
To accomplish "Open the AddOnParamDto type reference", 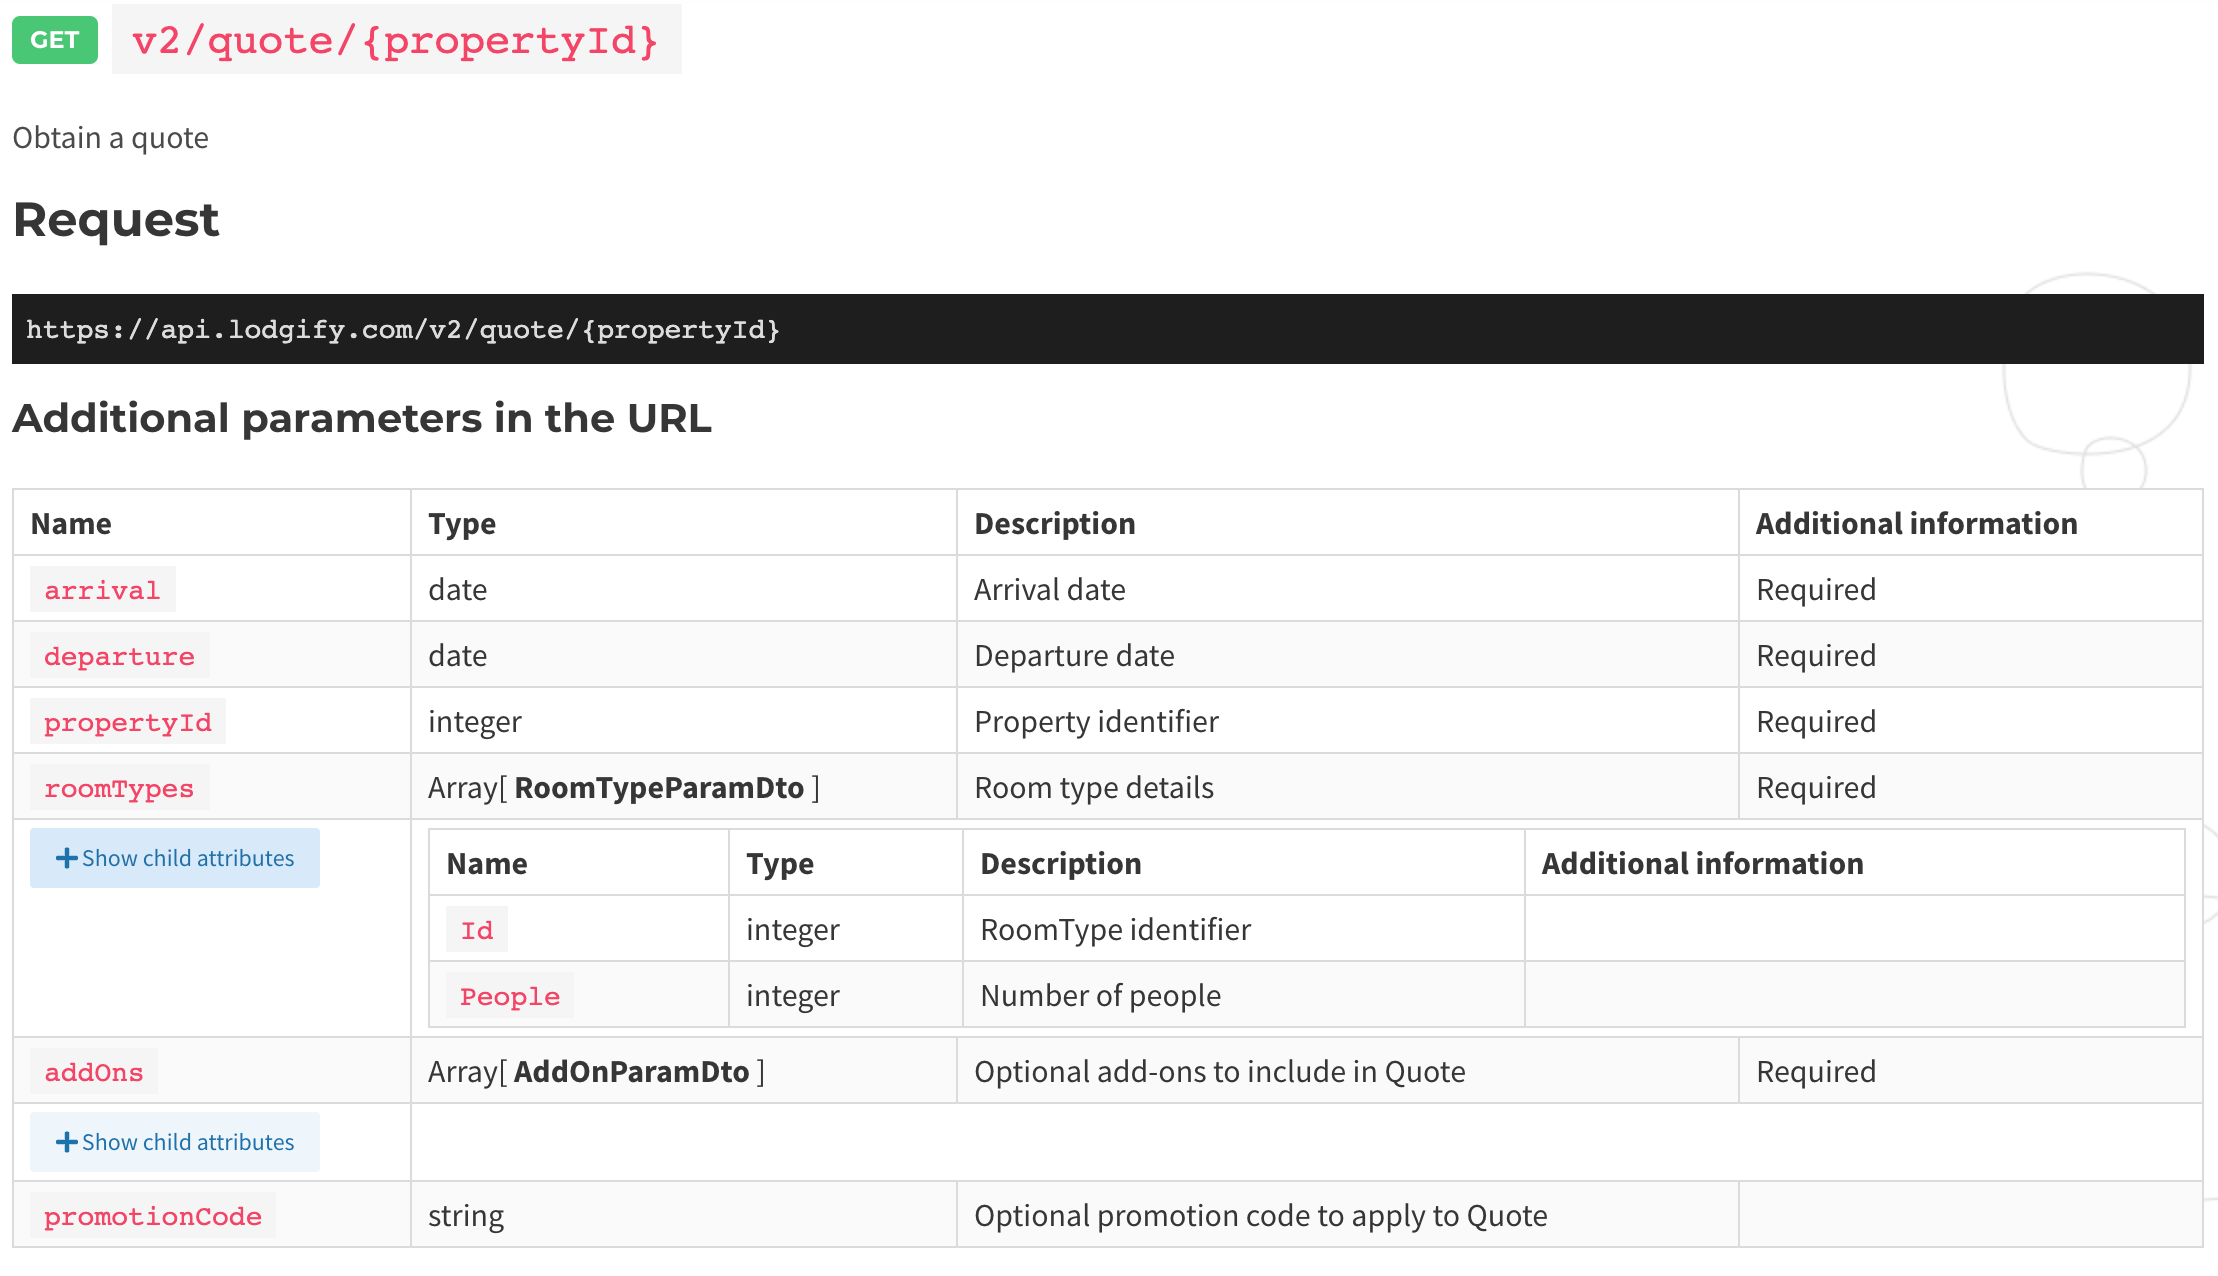I will pyautogui.click(x=631, y=1072).
